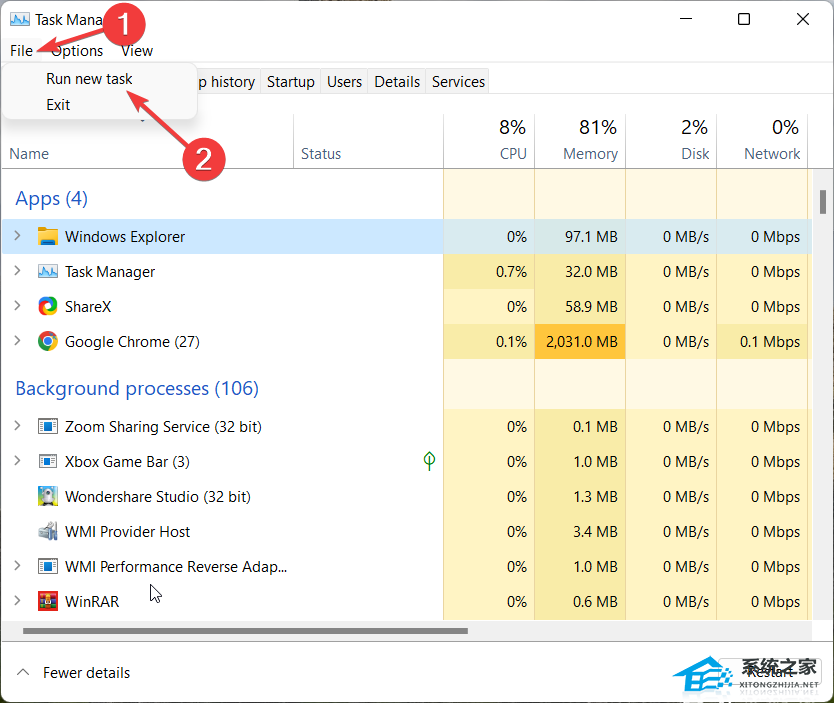Sort processes by the Status column

368,141
